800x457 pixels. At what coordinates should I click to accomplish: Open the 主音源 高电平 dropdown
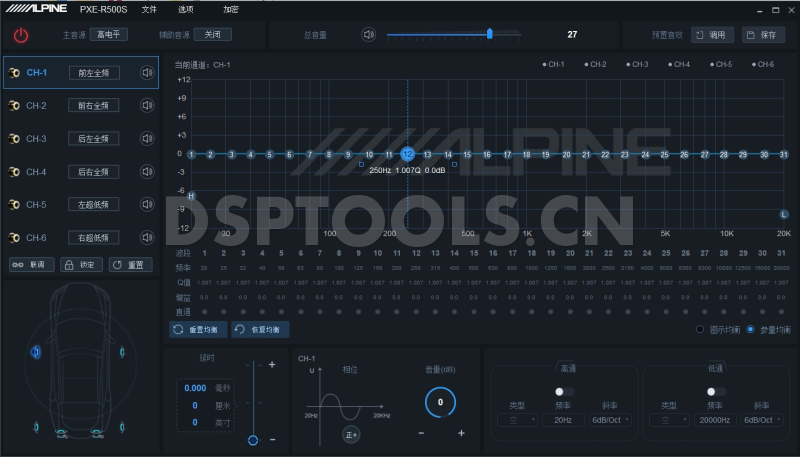click(109, 34)
